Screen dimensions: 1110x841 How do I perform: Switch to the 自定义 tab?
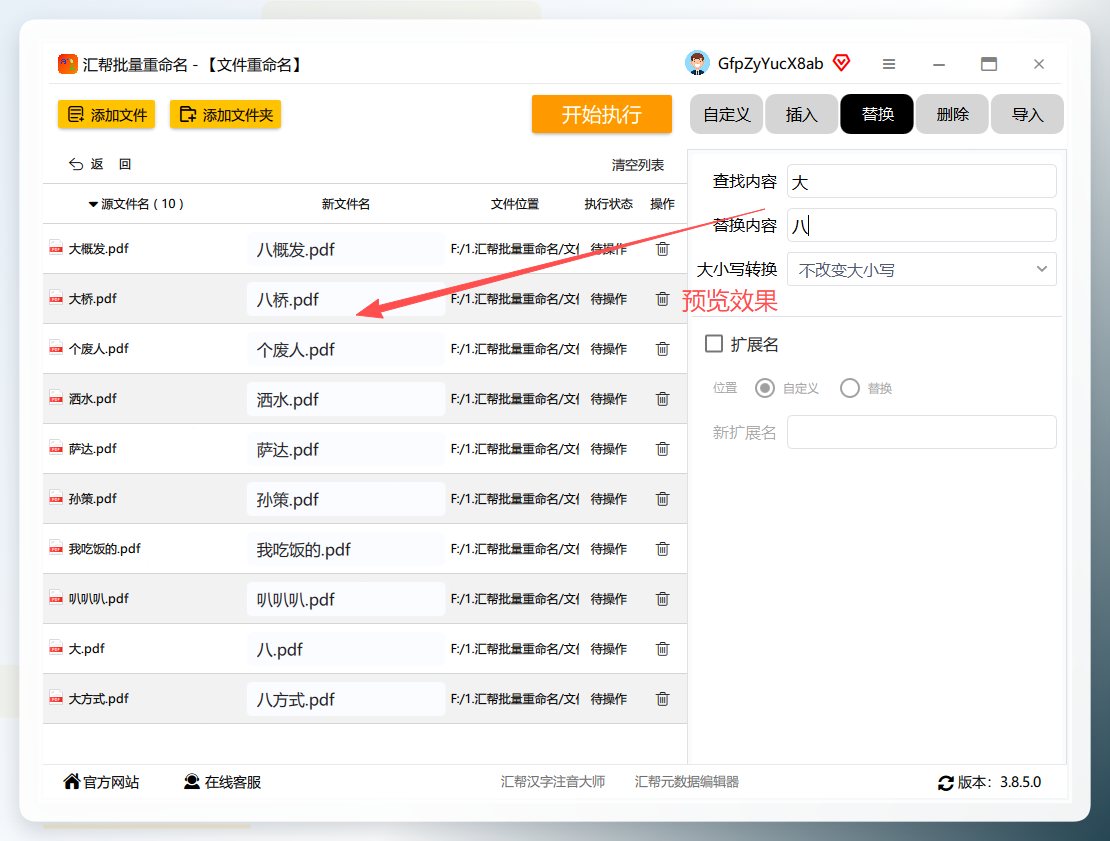click(726, 114)
